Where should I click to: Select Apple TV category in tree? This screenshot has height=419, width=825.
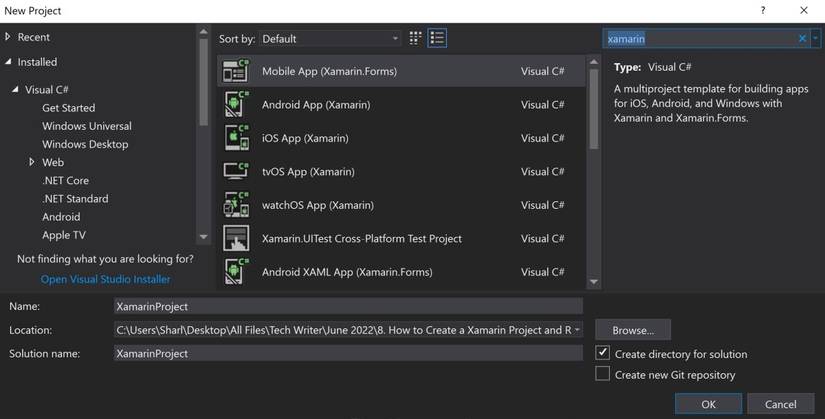tap(64, 235)
